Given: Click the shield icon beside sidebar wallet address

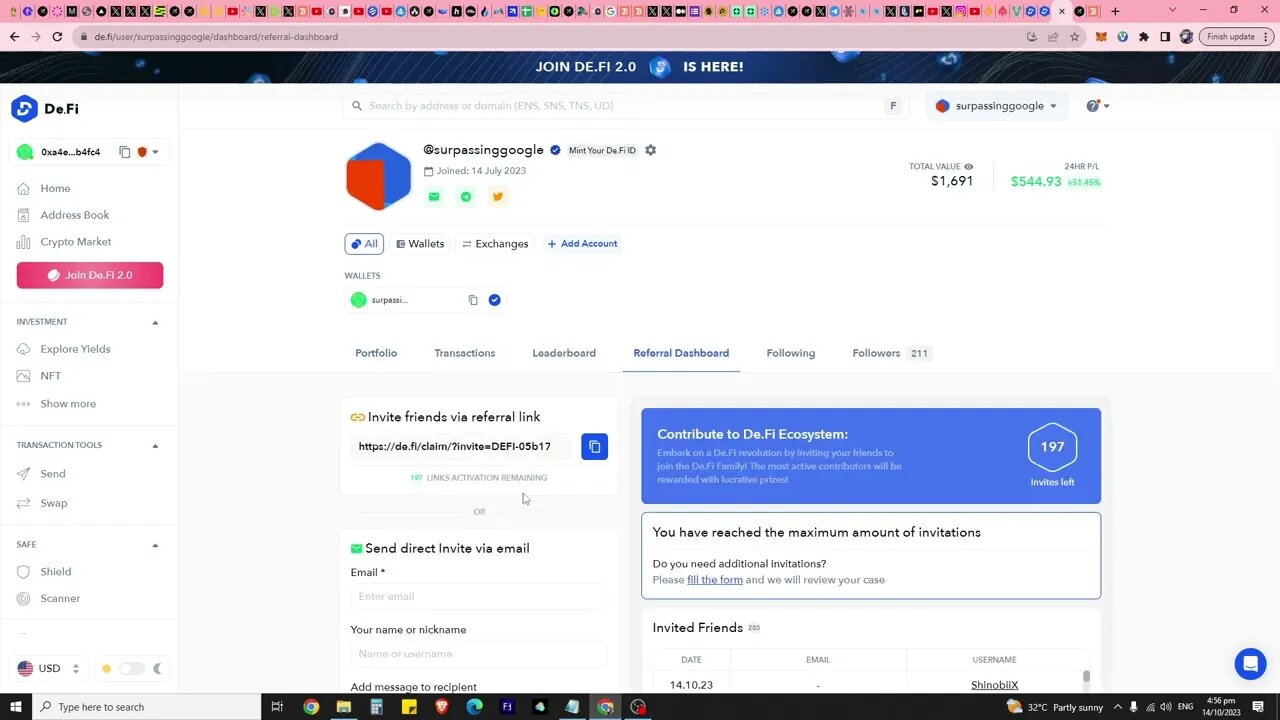Looking at the screenshot, I should [142, 152].
